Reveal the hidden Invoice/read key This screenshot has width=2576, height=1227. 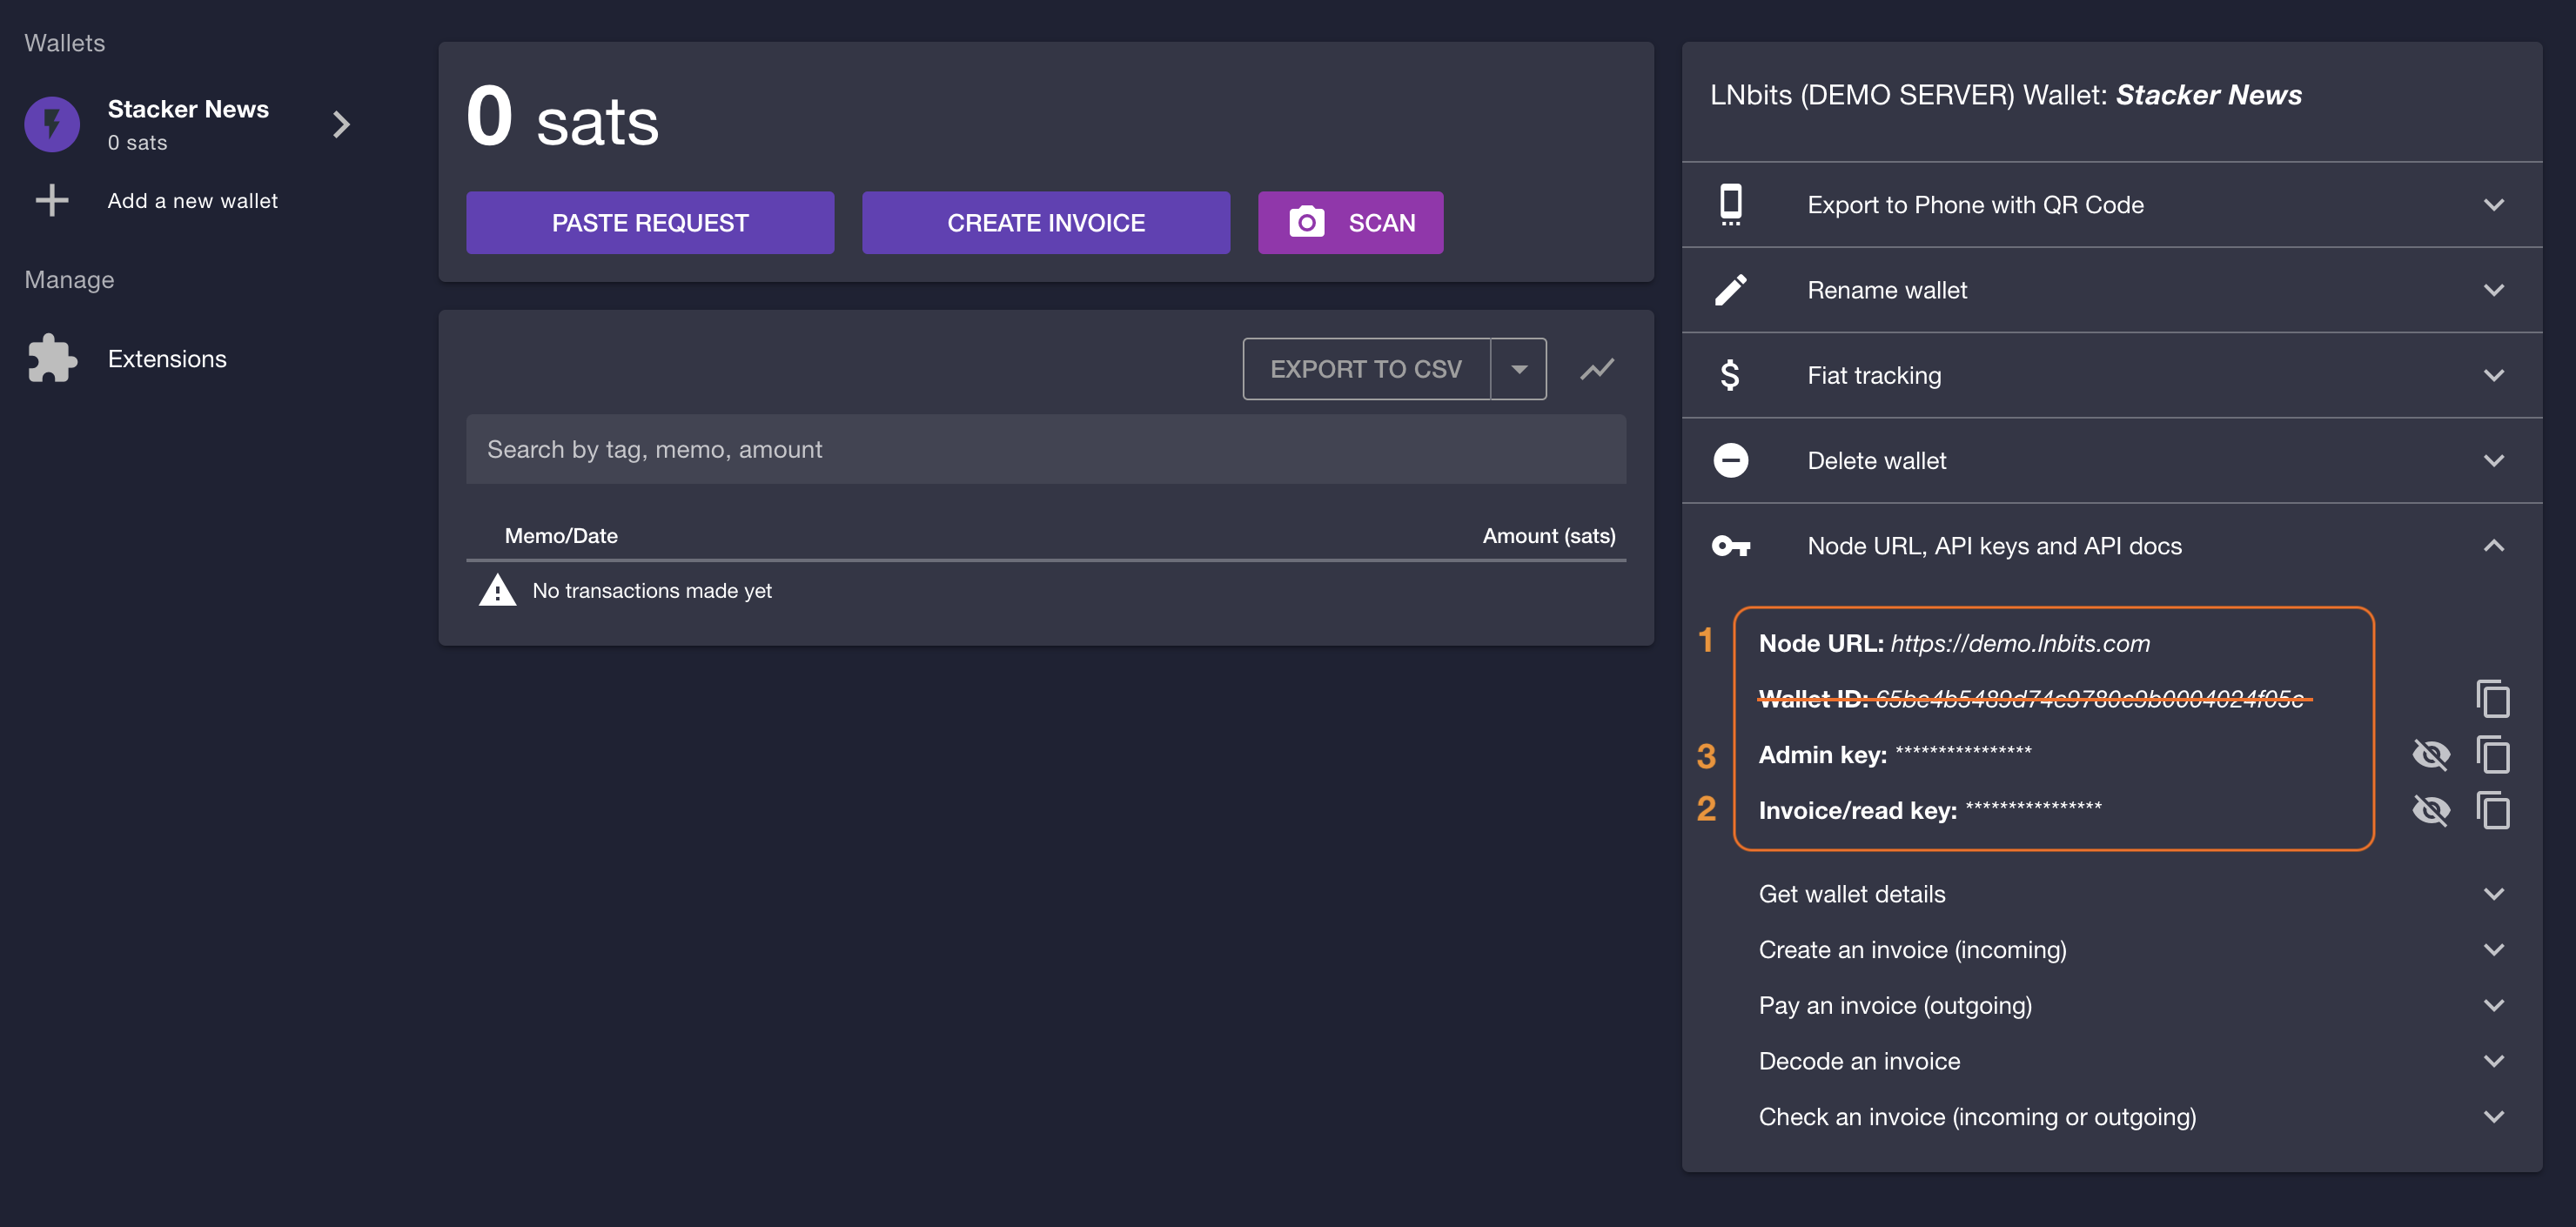click(x=2431, y=810)
